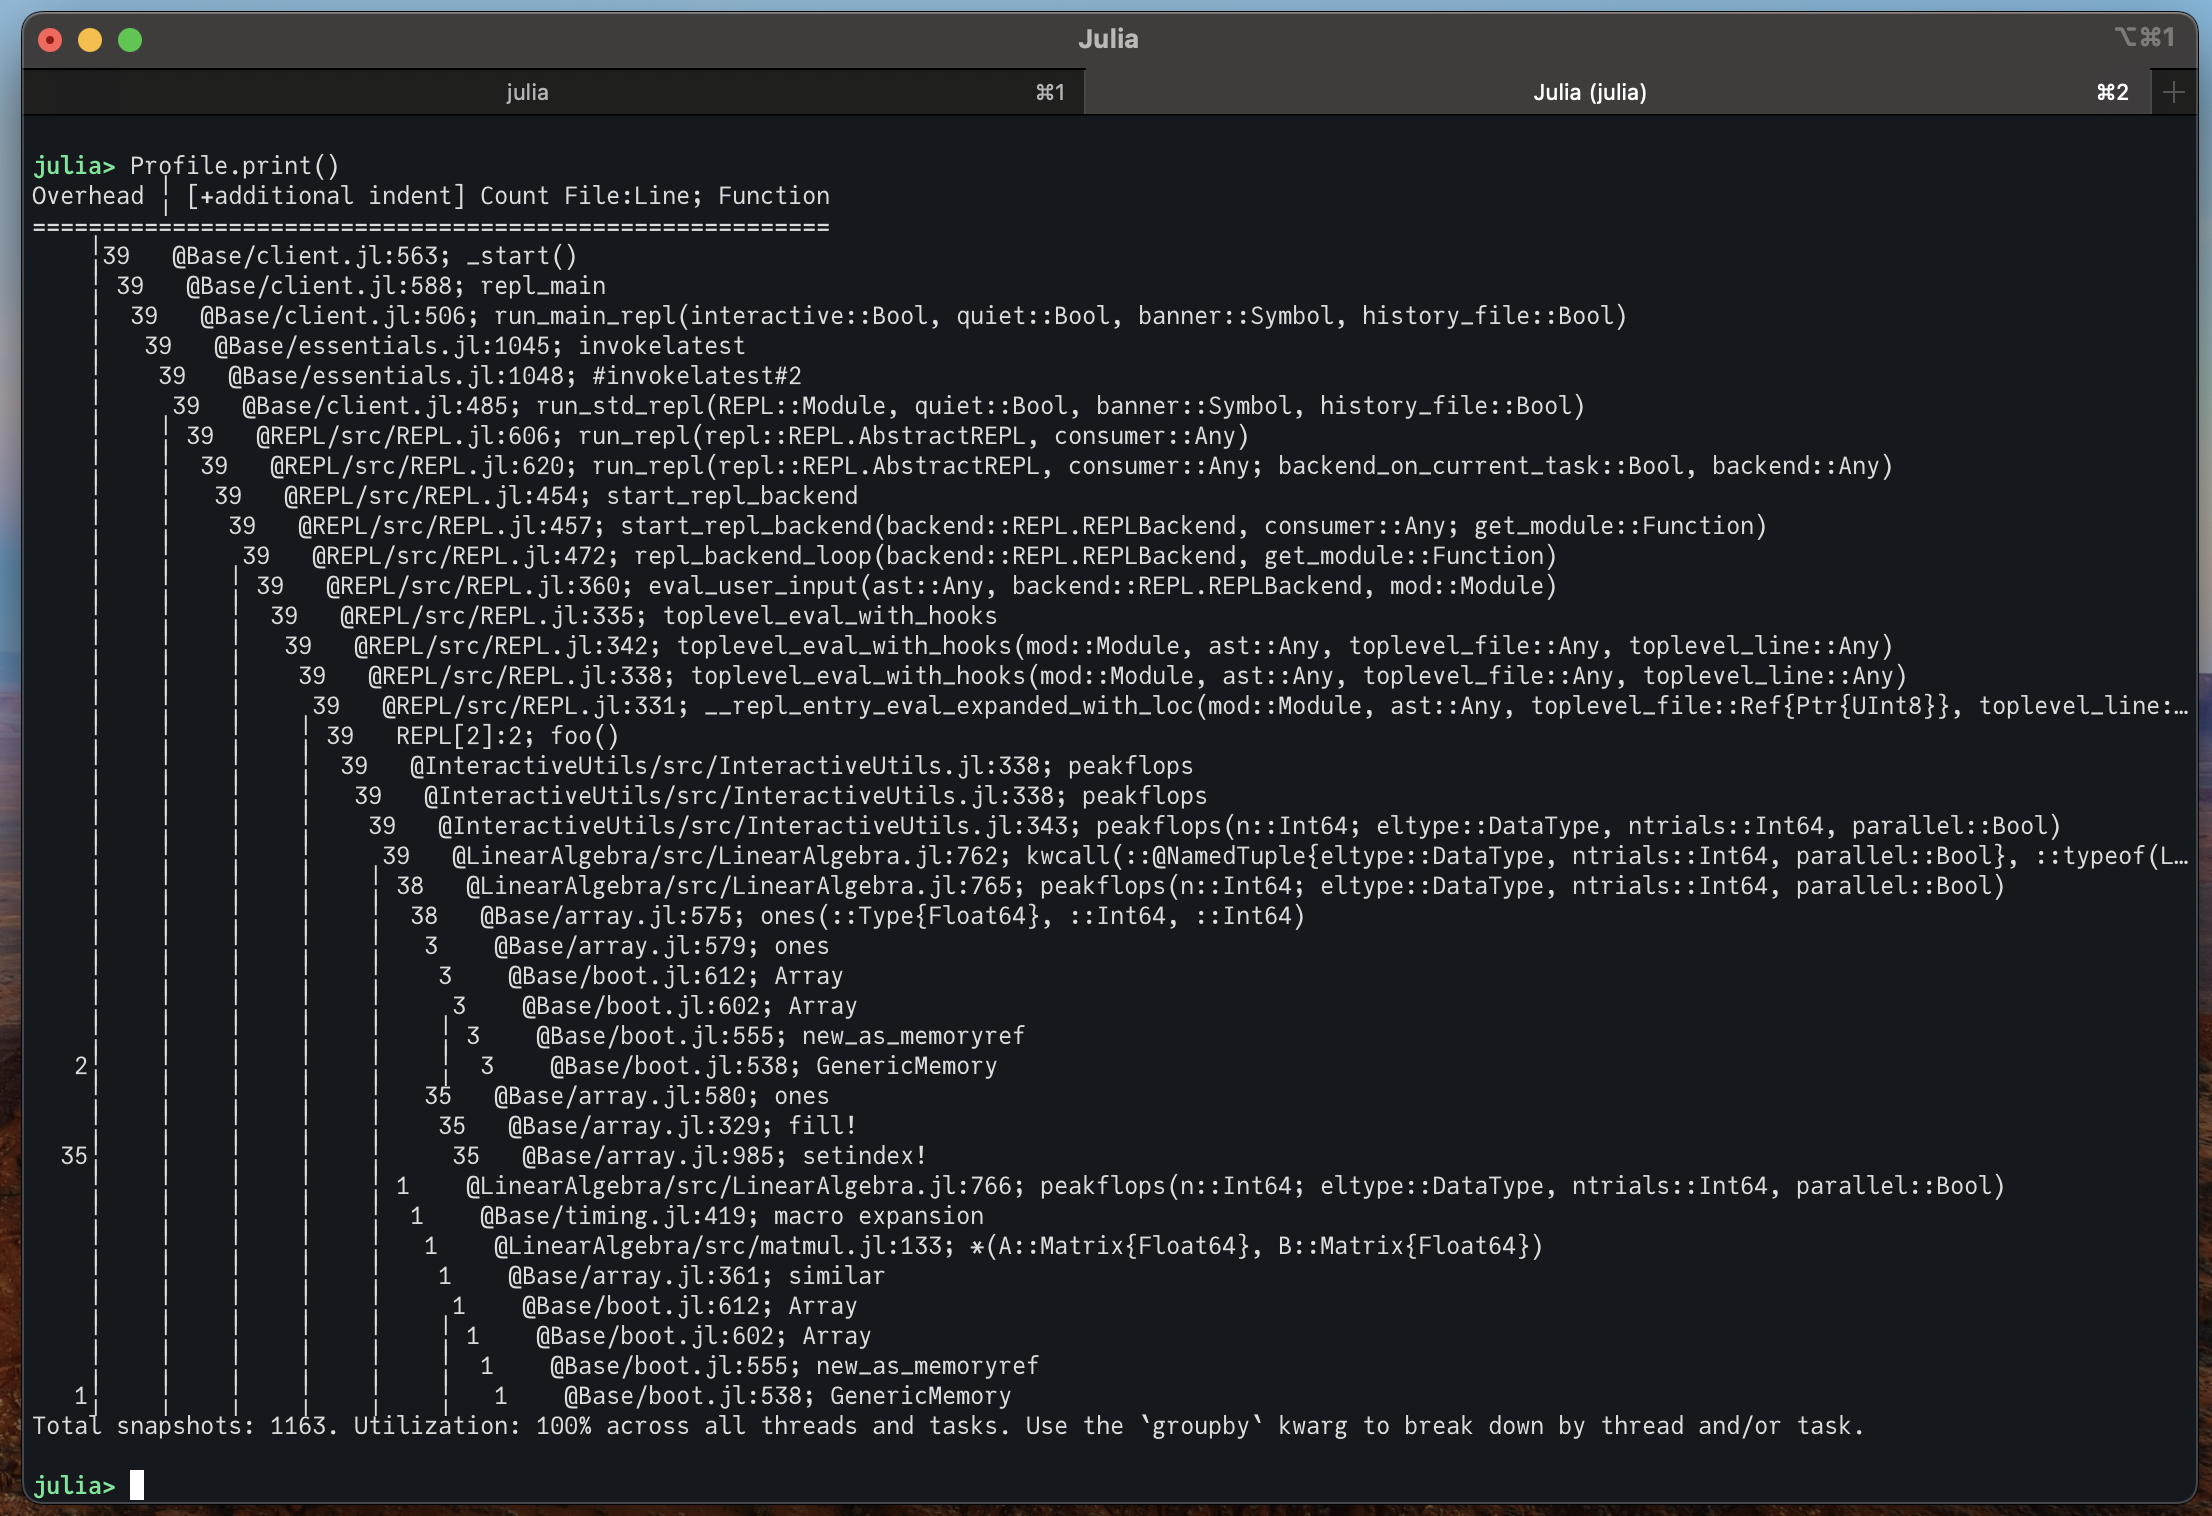Click the REPL.jl:472 repl_backend_loop line
This screenshot has width=2212, height=1516.
click(900, 556)
